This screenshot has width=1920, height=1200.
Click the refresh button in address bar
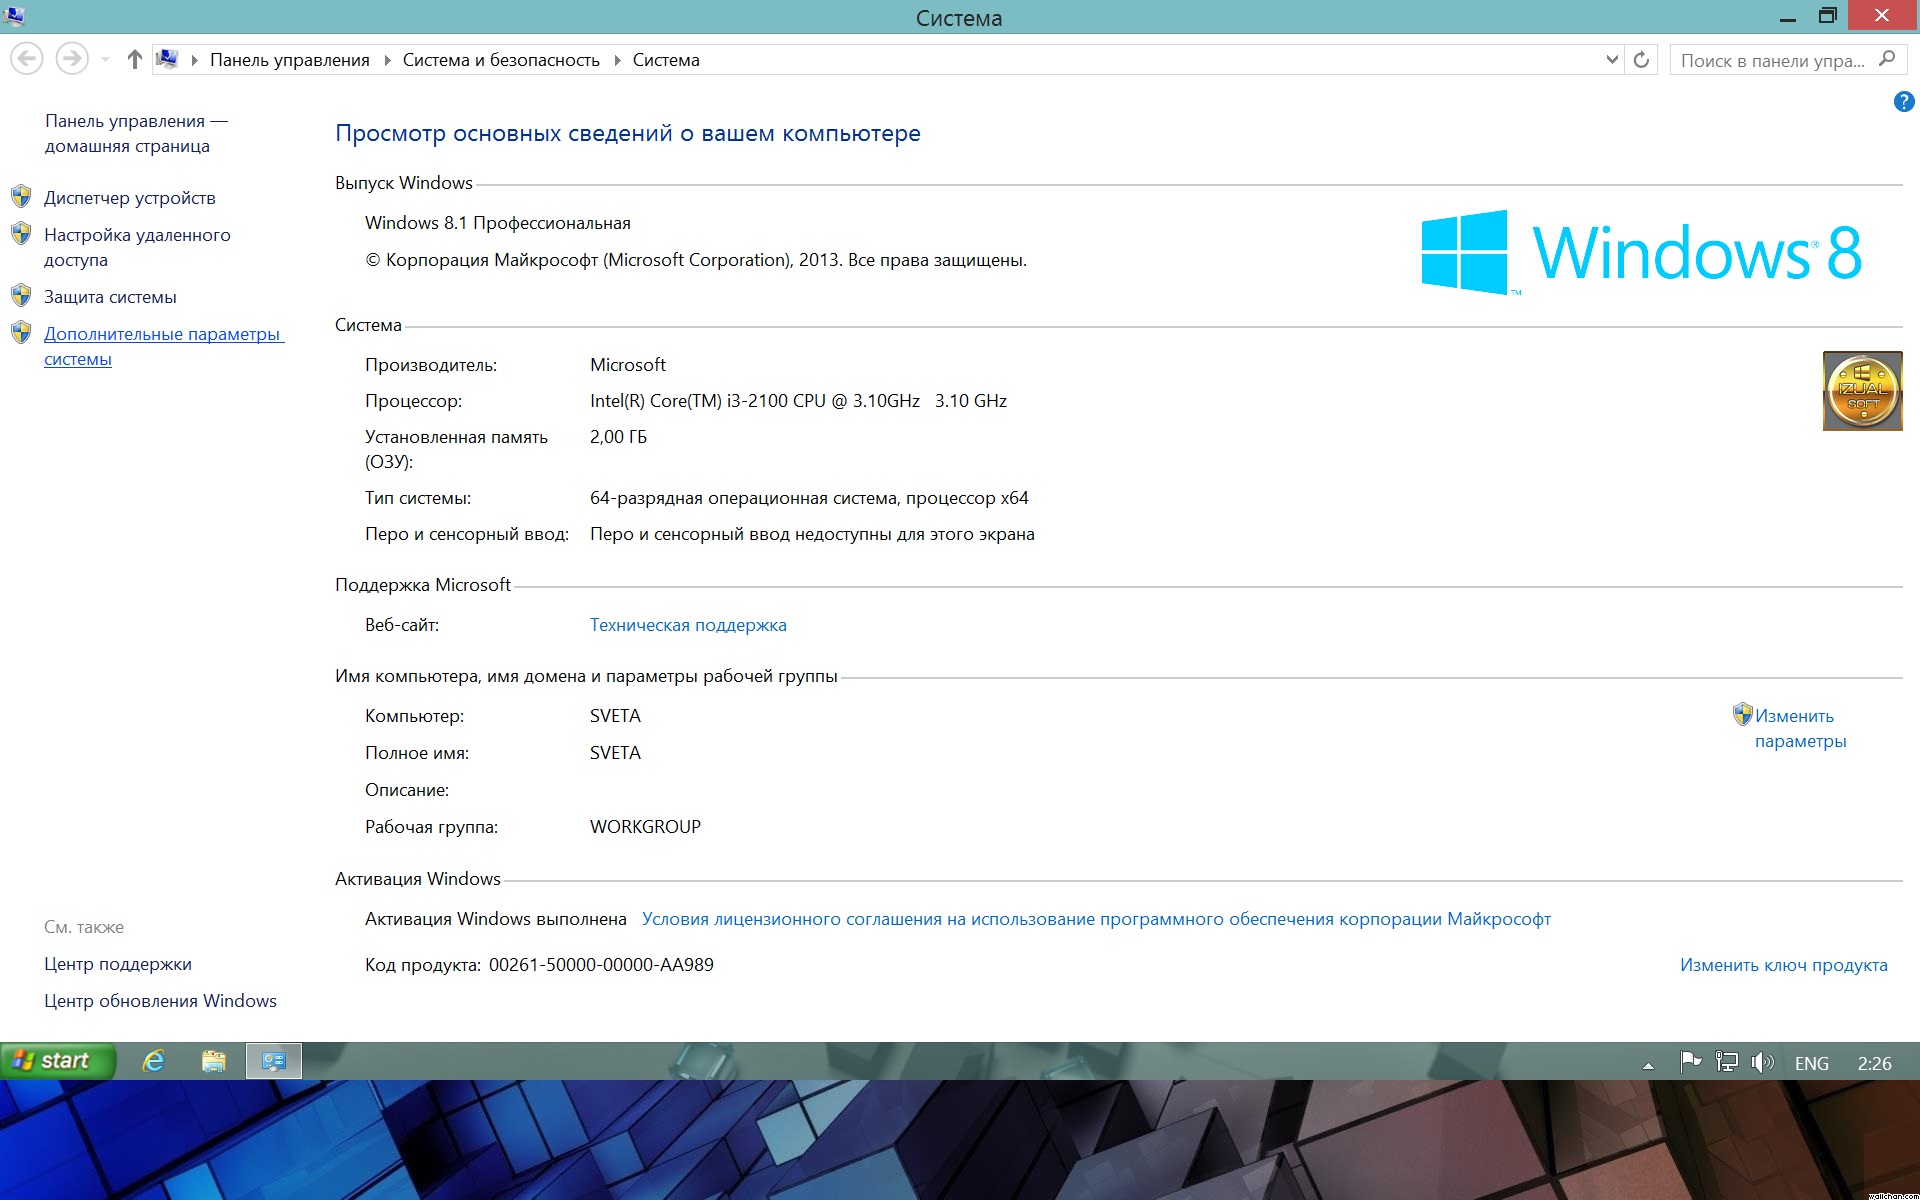[1641, 60]
